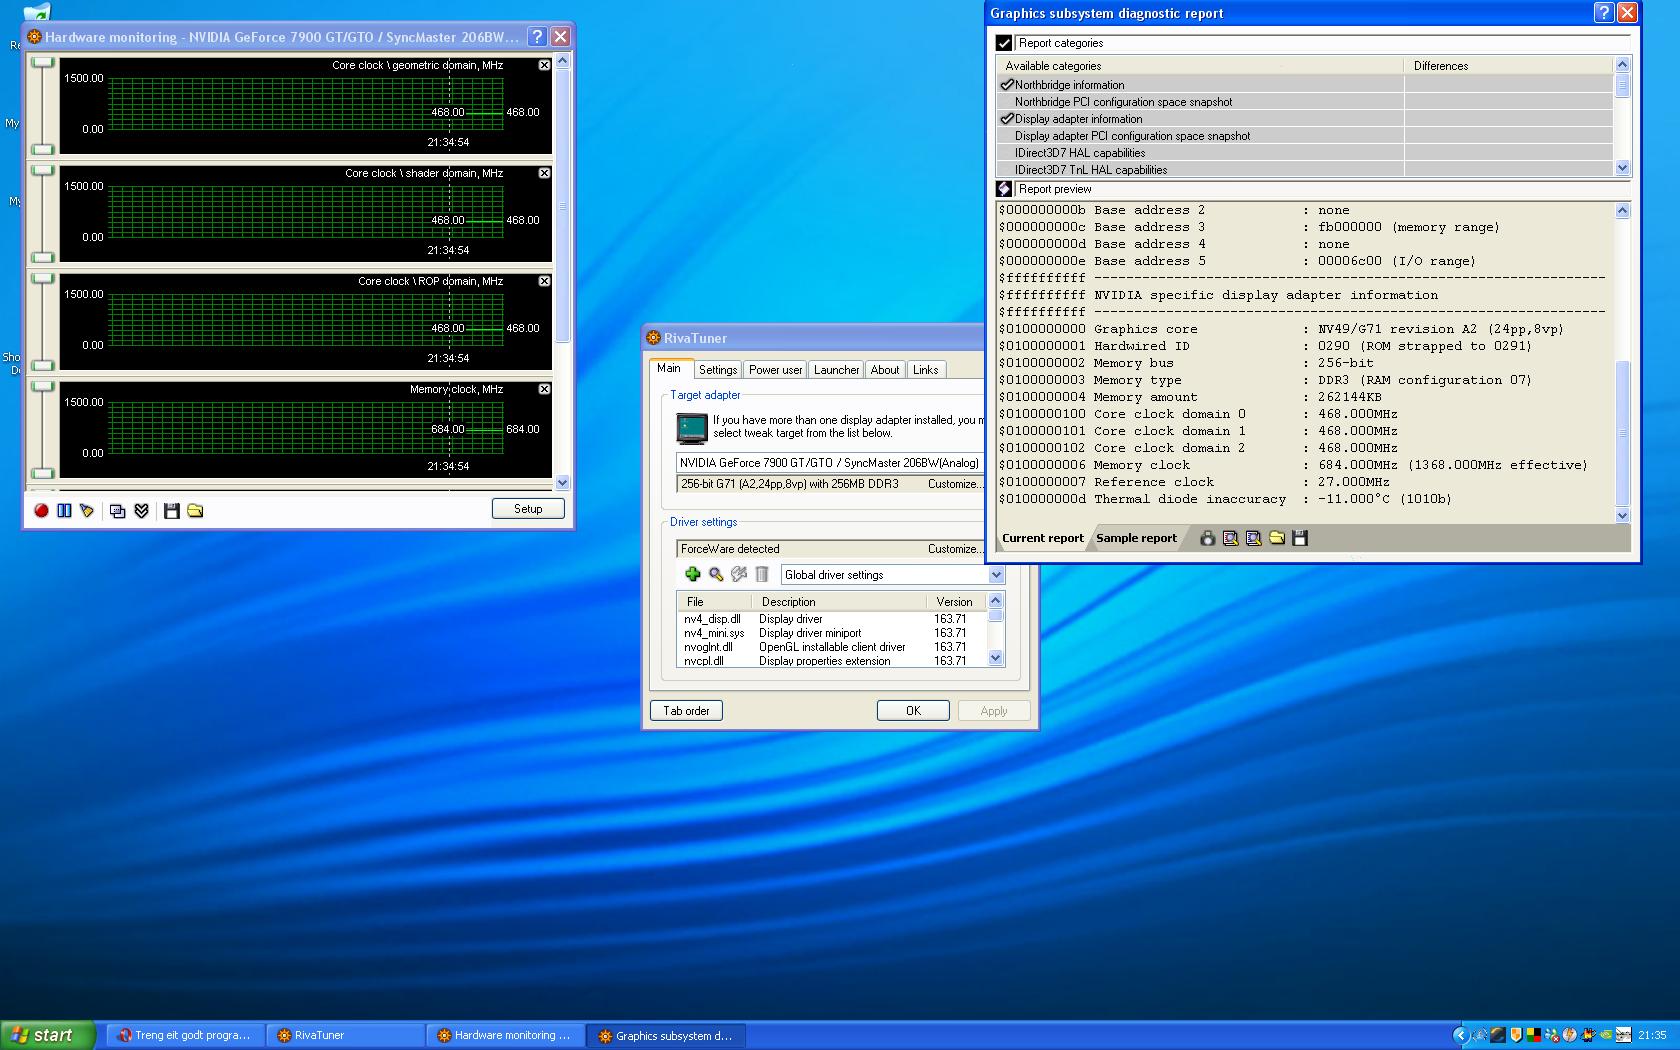
Task: Select IDirect3D7 HAL capabilities row
Action: pos(1305,153)
